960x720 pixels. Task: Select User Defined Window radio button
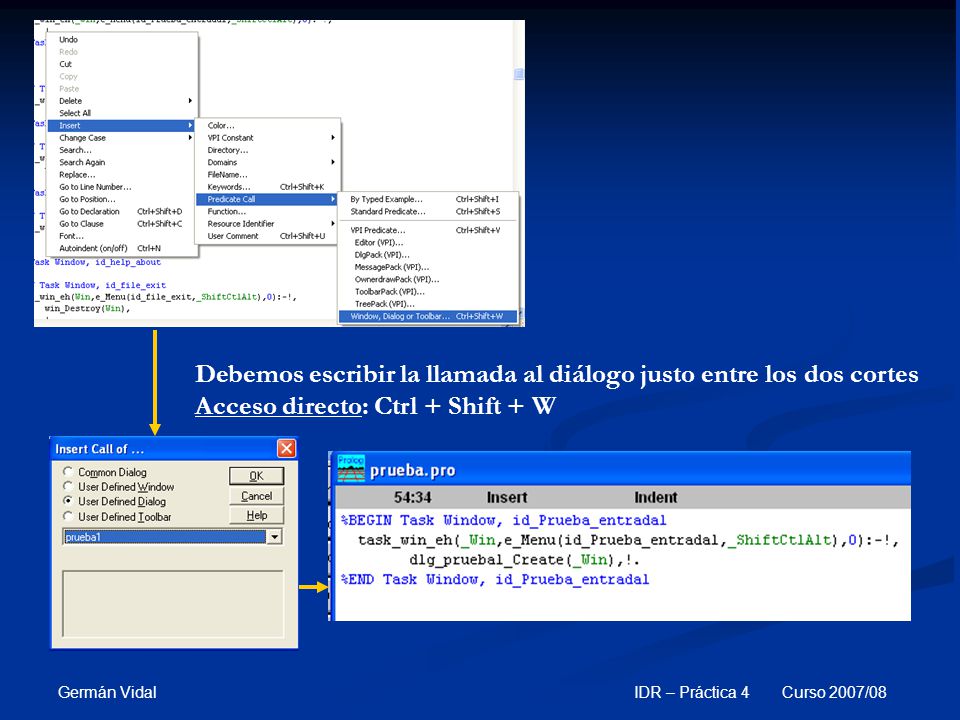(x=68, y=486)
